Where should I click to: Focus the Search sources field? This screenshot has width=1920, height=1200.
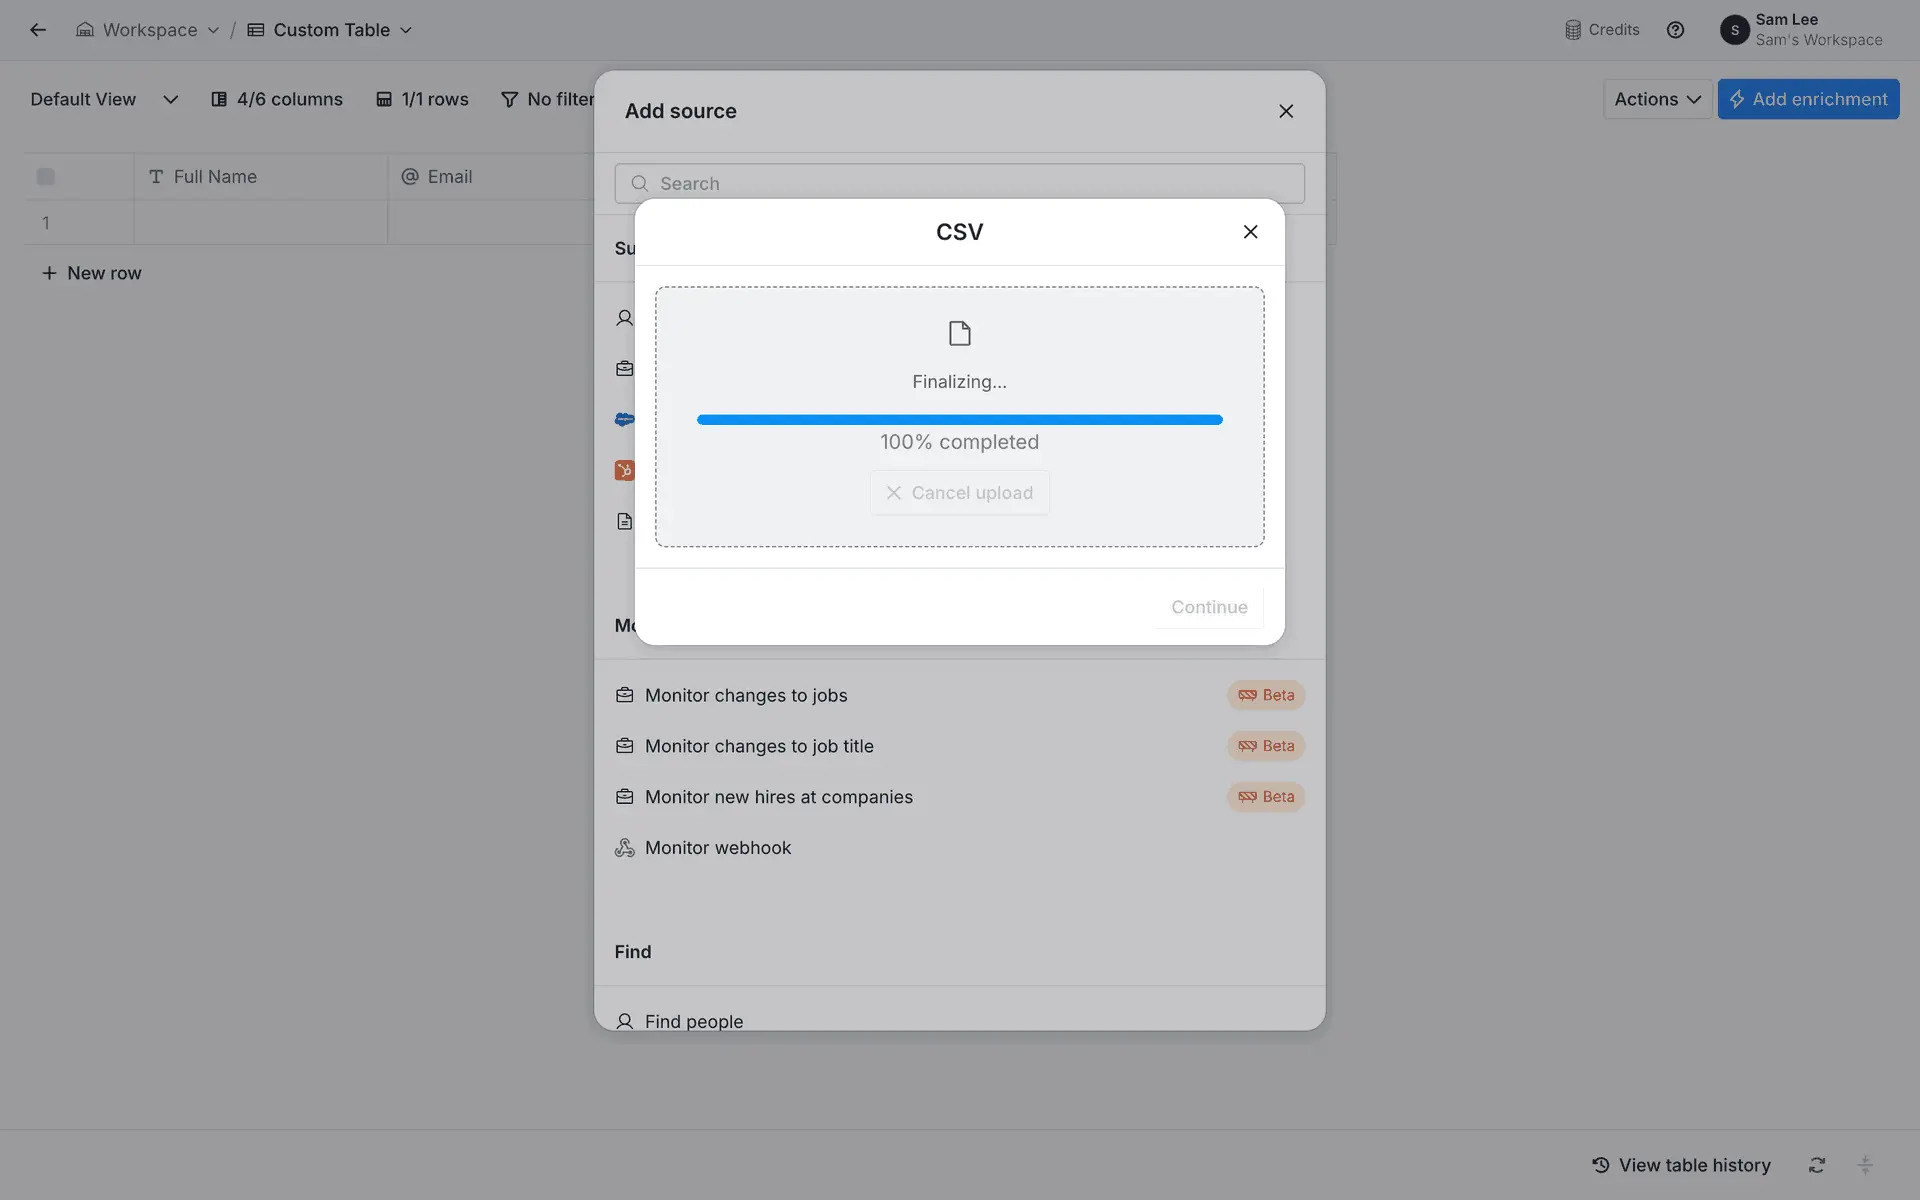[960, 184]
